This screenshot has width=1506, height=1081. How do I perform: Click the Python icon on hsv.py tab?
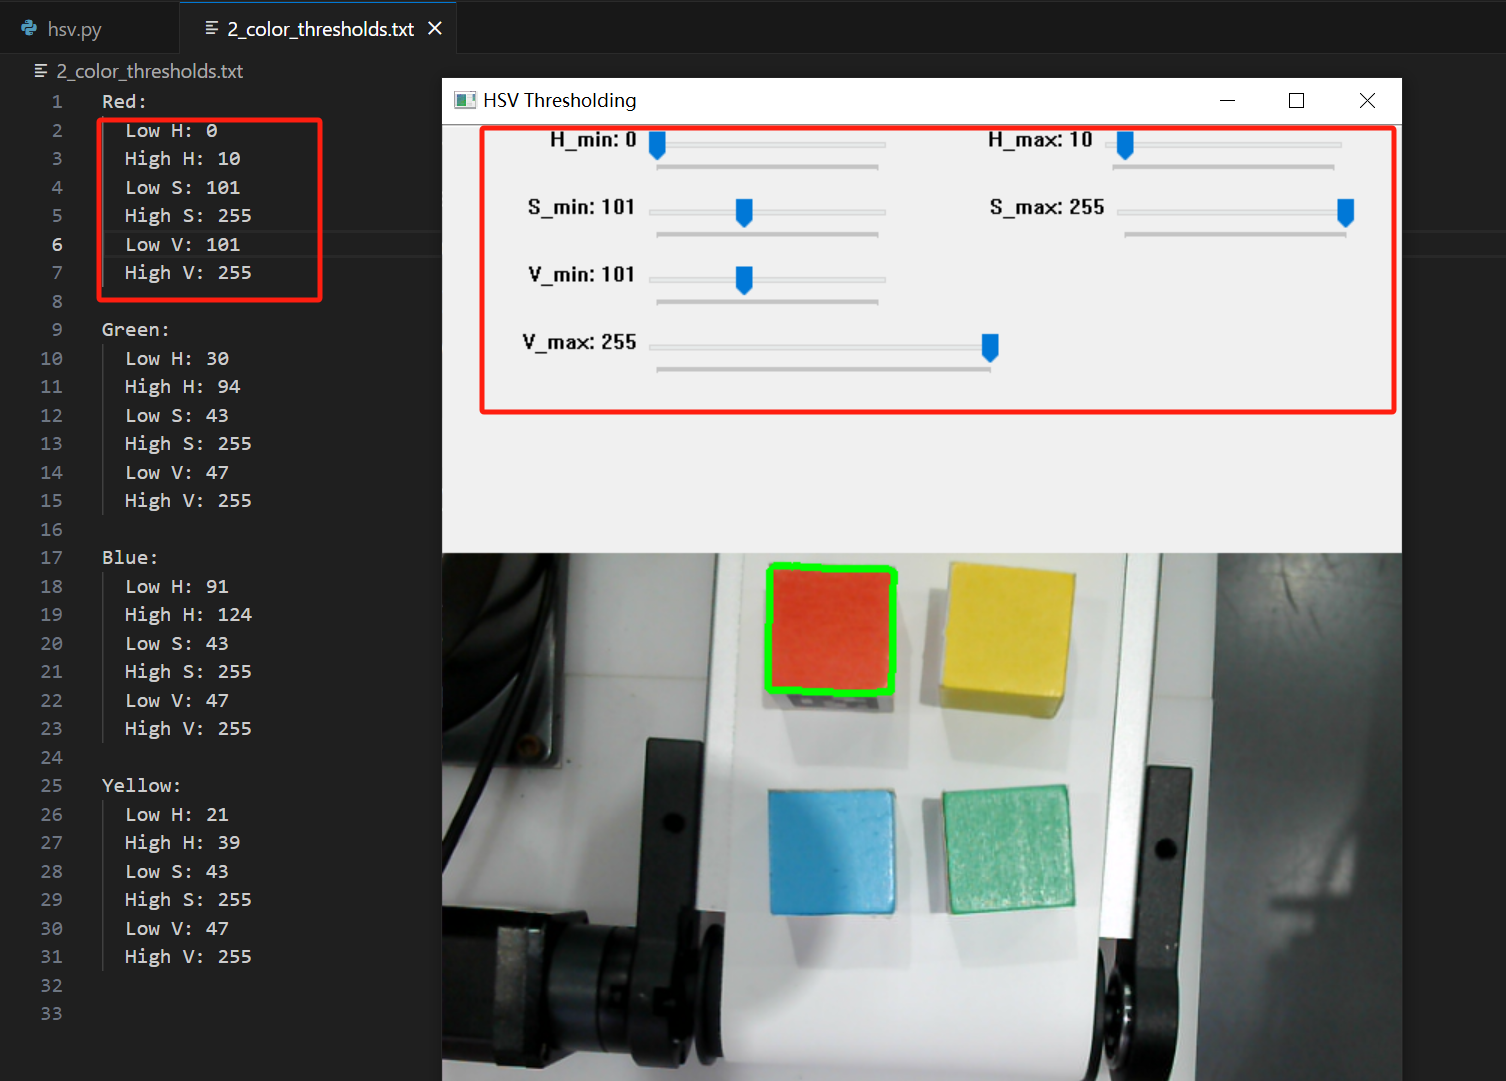pos(29,29)
